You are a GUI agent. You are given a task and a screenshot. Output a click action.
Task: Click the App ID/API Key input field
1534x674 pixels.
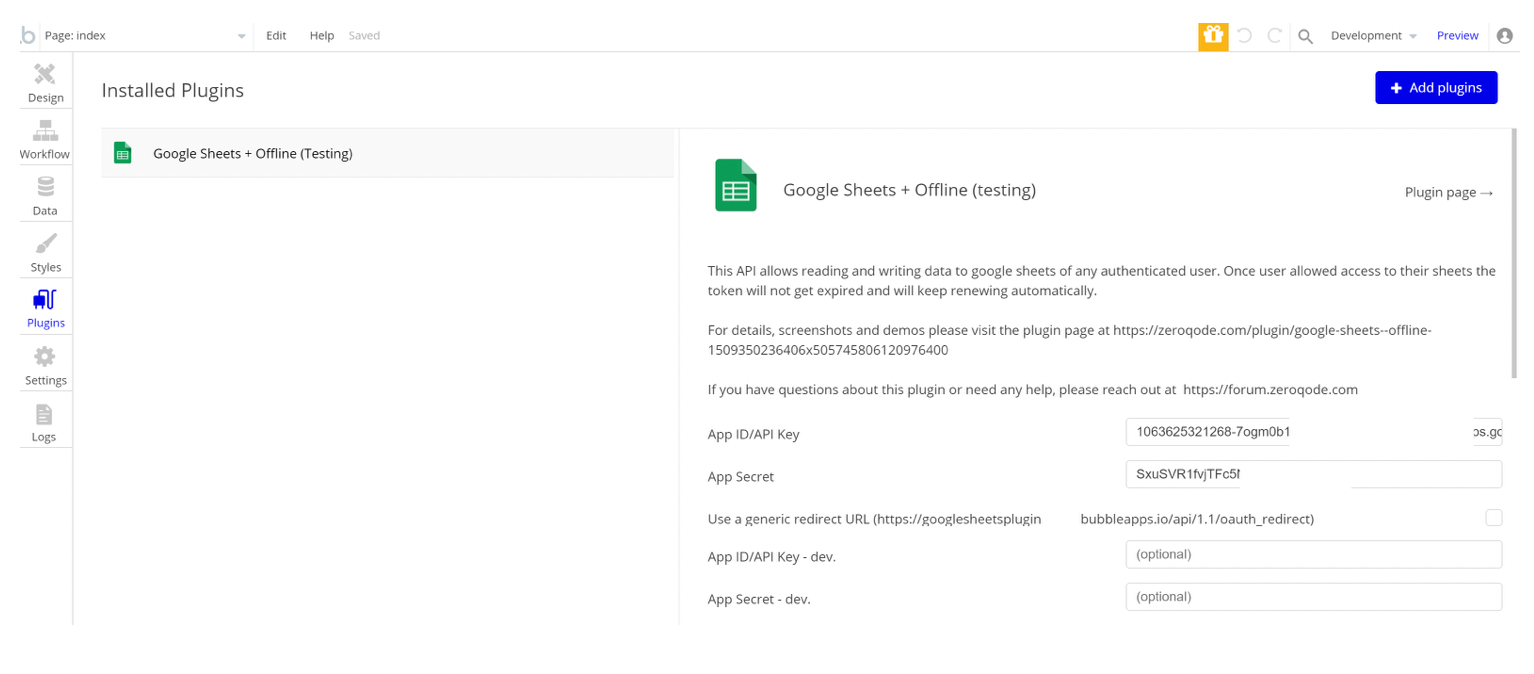pyautogui.click(x=1313, y=432)
